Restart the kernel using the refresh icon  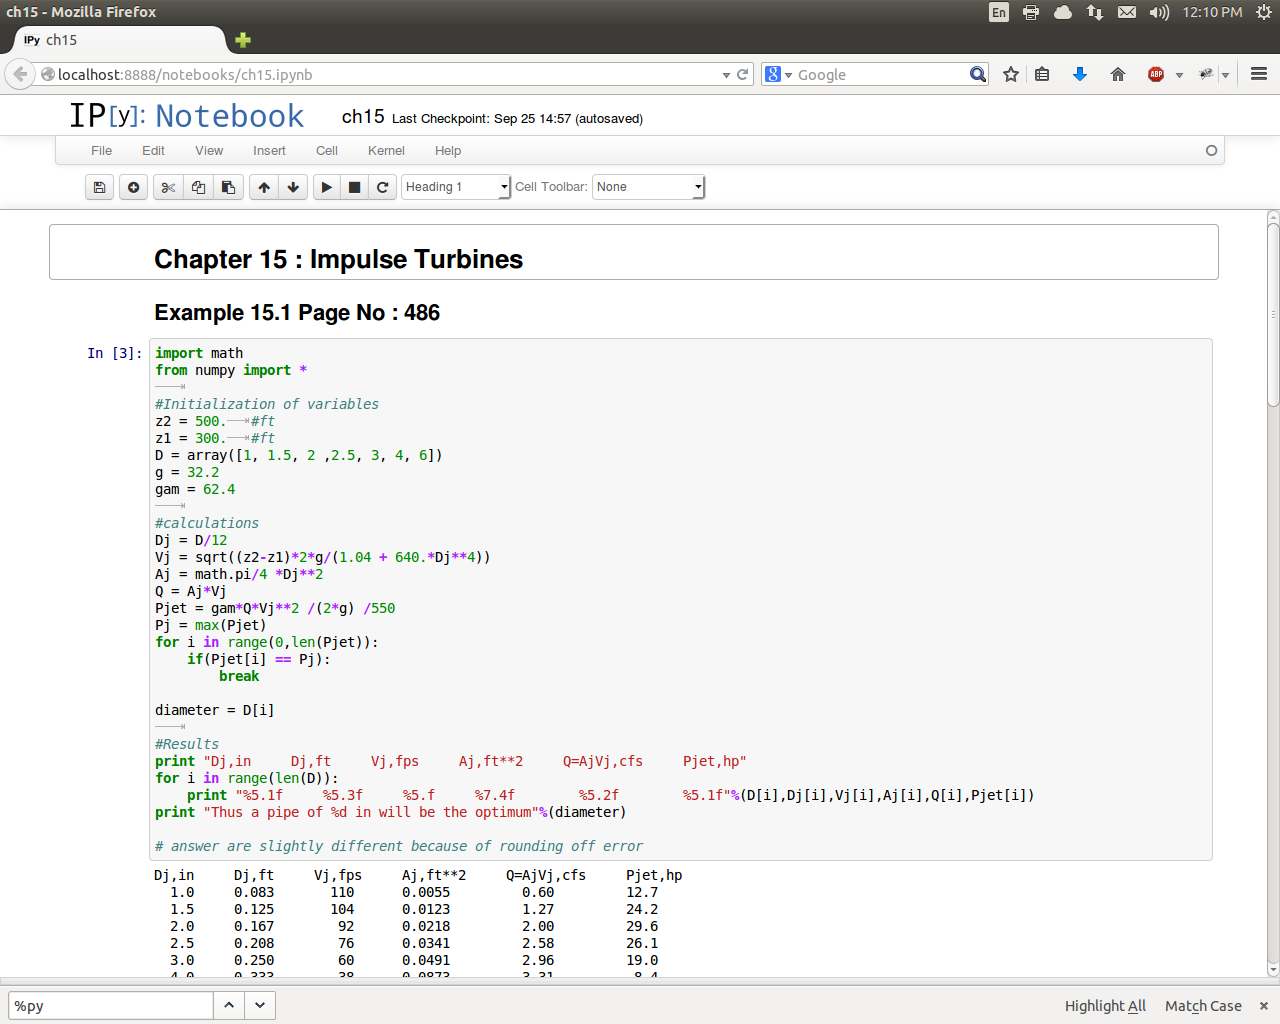382,187
